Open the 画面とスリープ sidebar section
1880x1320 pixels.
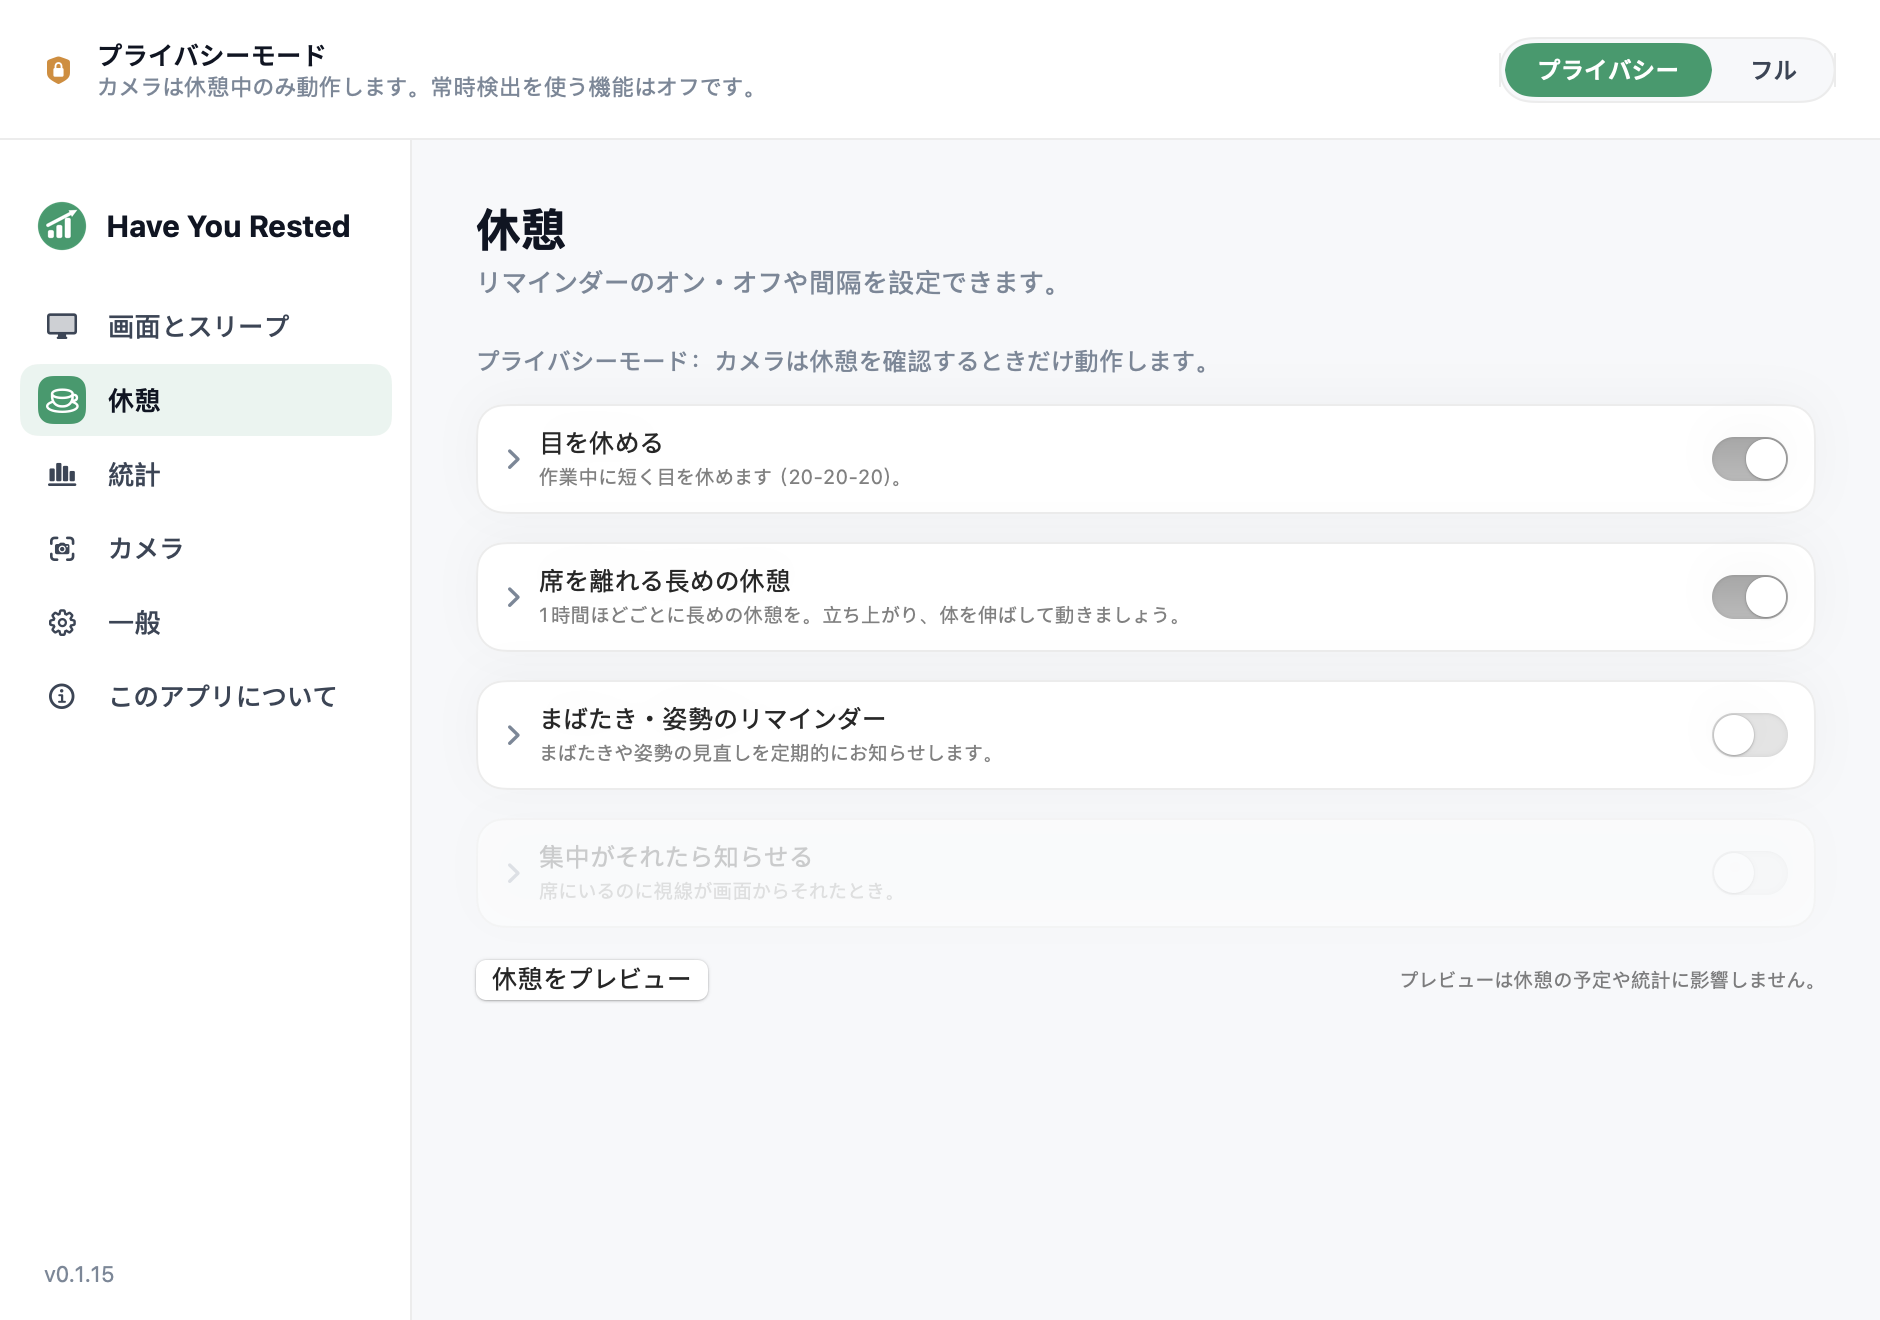click(x=206, y=326)
